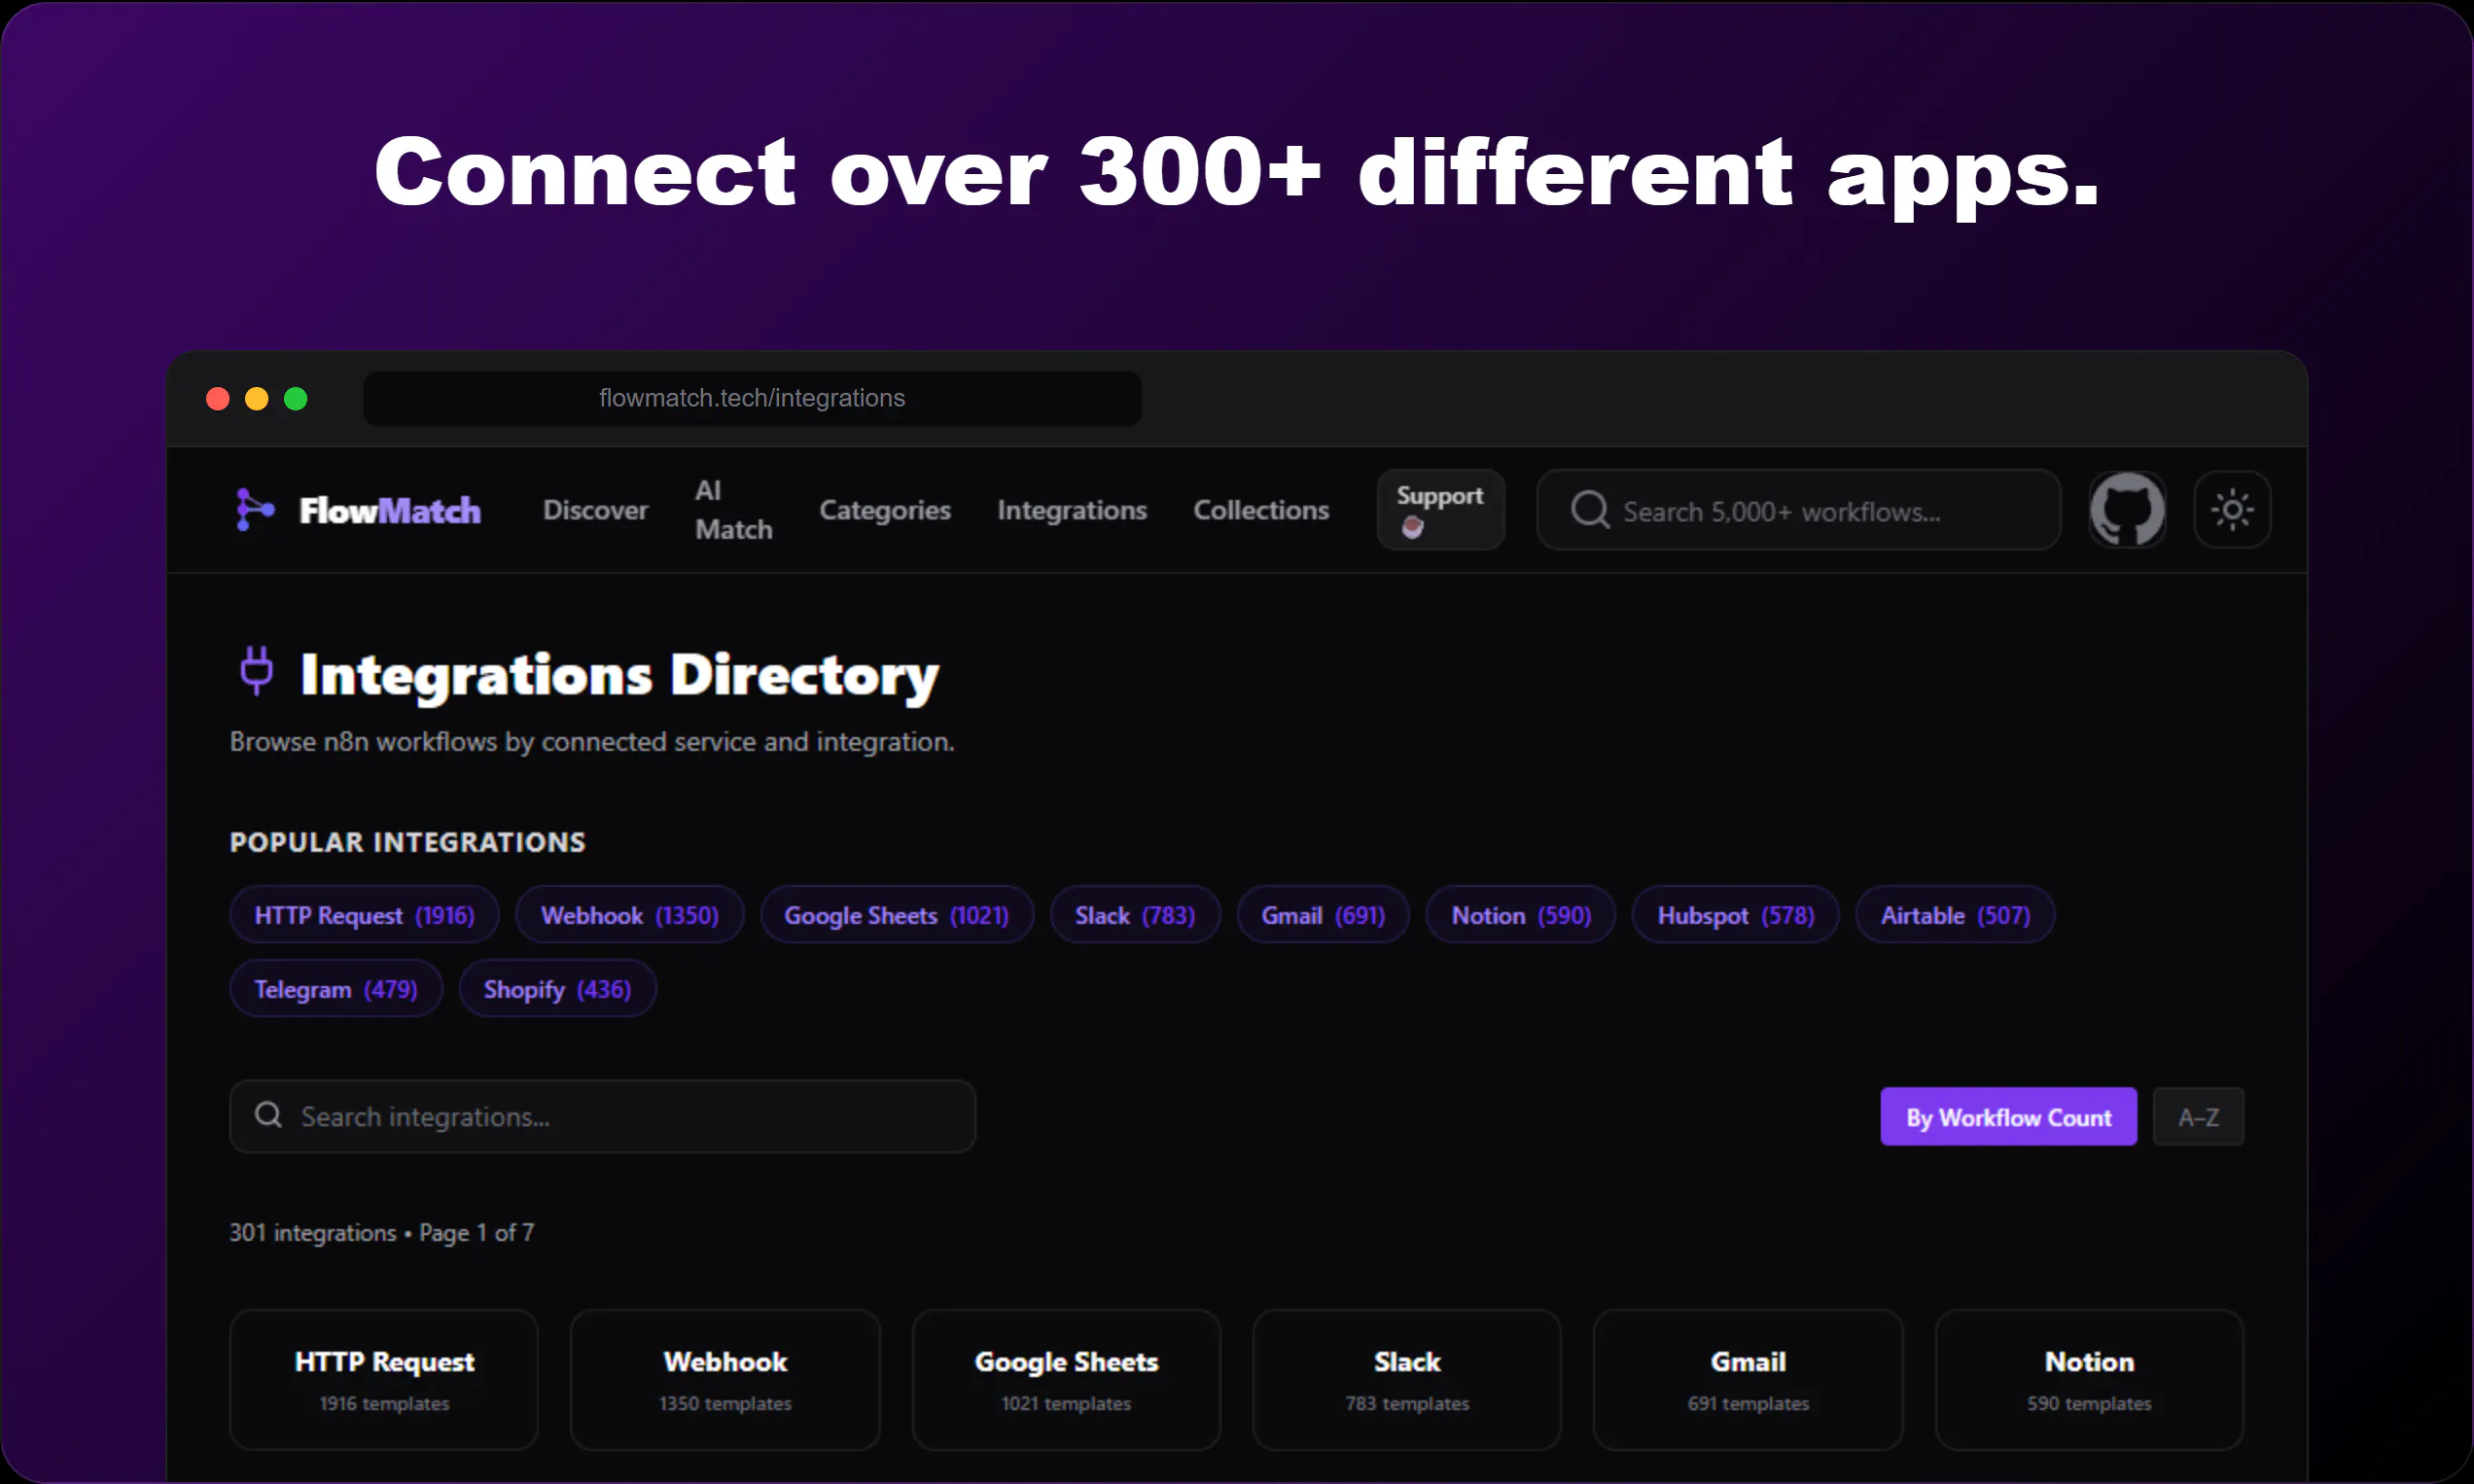This screenshot has width=2474, height=1484.
Task: Select the Telegram (479) chip
Action: coord(336,989)
